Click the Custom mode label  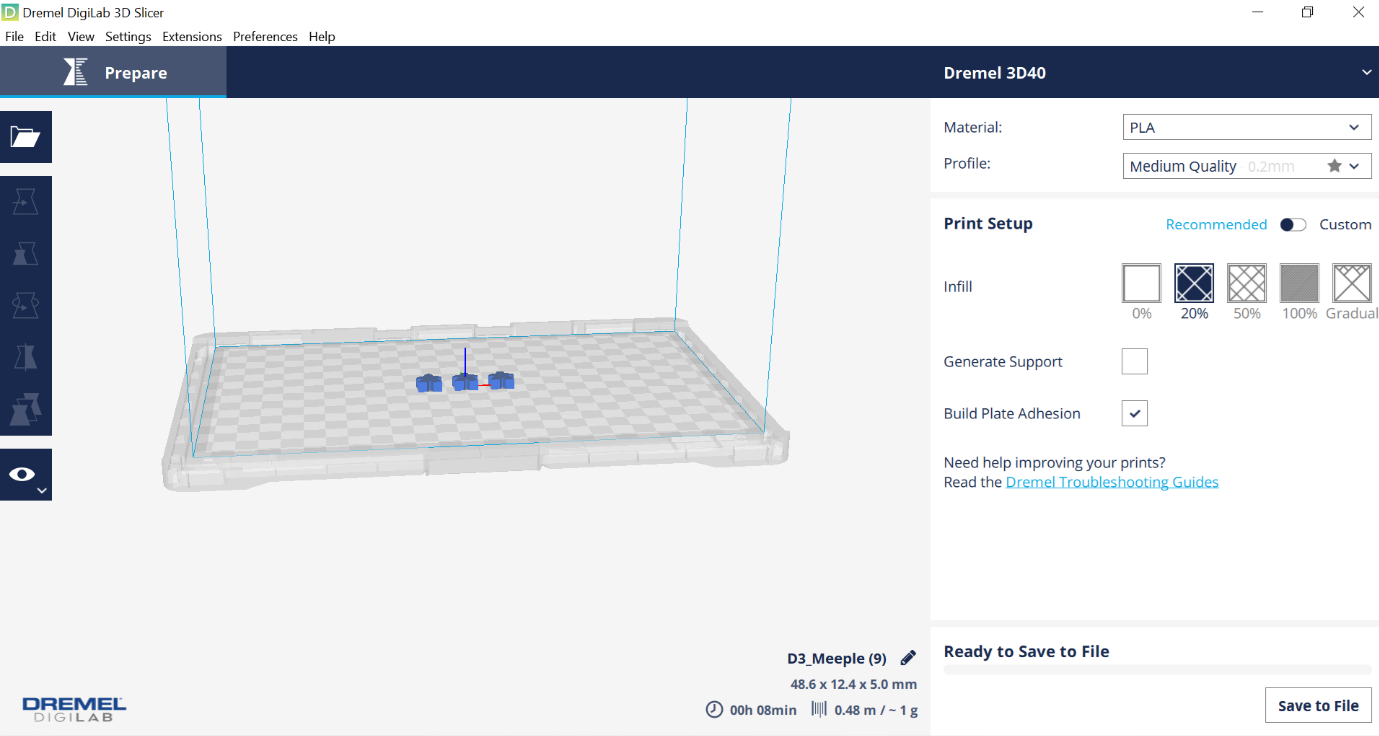[1345, 225]
